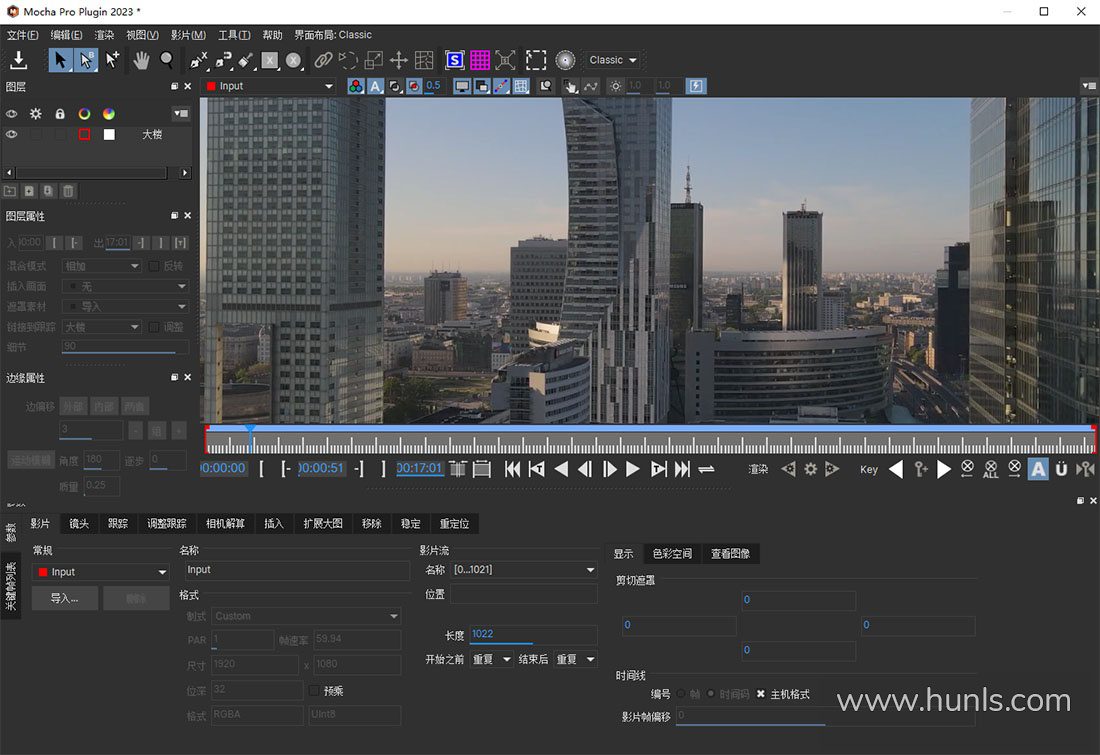Image resolution: width=1100 pixels, height=755 pixels.
Task: Click the Save project download icon
Action: tap(19, 60)
